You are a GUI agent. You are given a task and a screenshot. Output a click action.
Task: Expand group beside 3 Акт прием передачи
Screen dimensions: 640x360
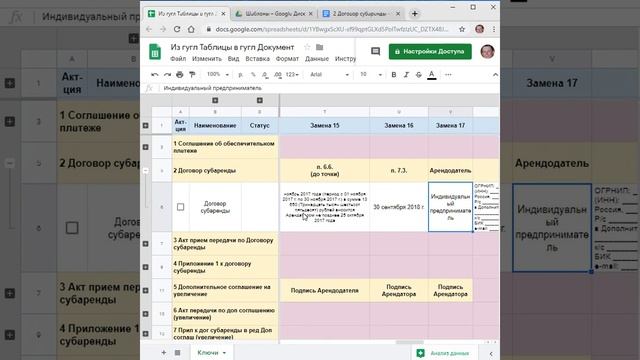145,244
